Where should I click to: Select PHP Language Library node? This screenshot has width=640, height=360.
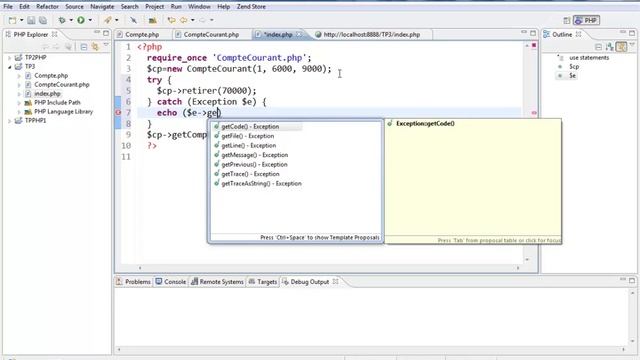(63, 111)
